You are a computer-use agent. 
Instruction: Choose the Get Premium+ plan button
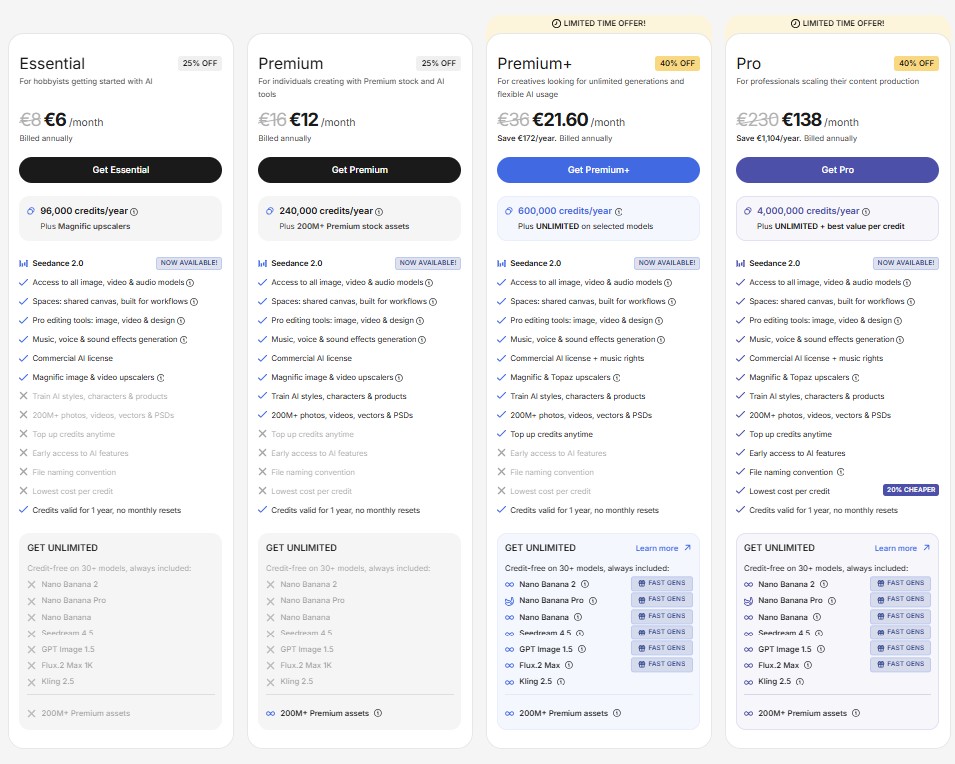[x=598, y=170]
